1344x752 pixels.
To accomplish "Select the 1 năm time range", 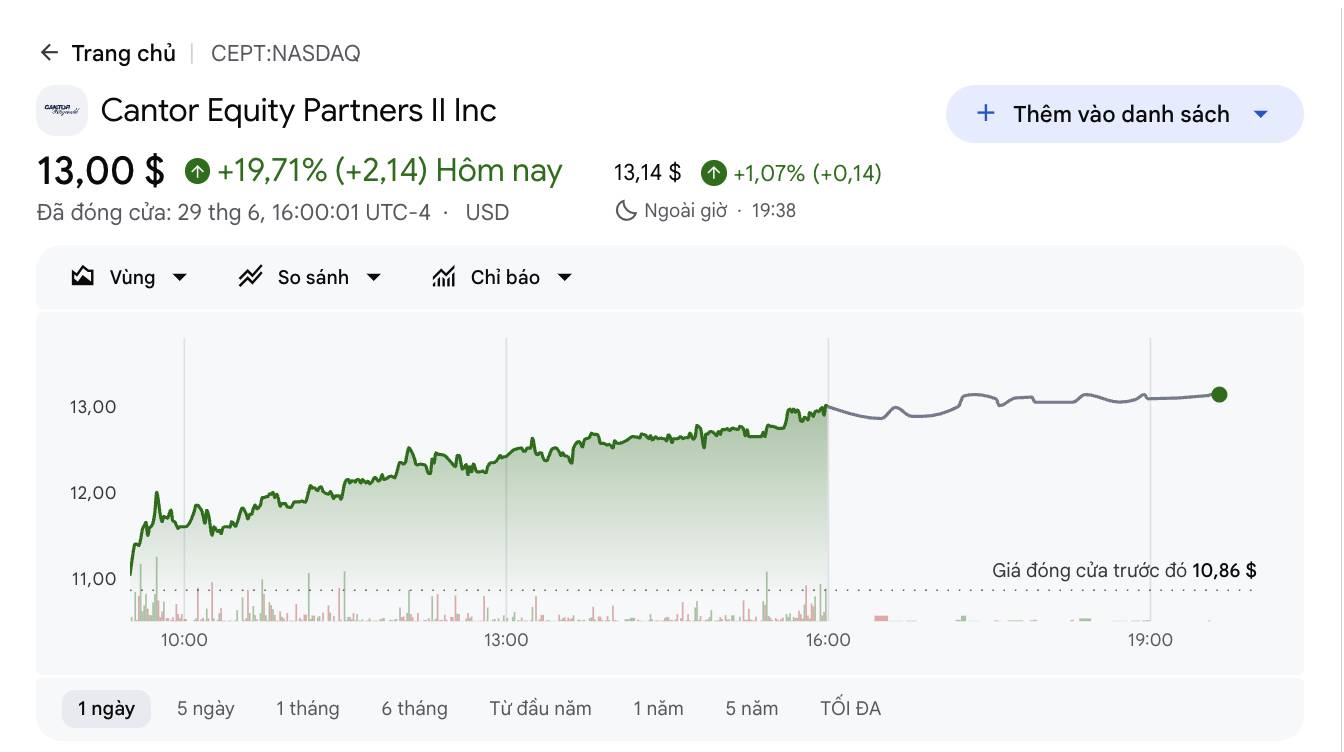I will coord(658,708).
